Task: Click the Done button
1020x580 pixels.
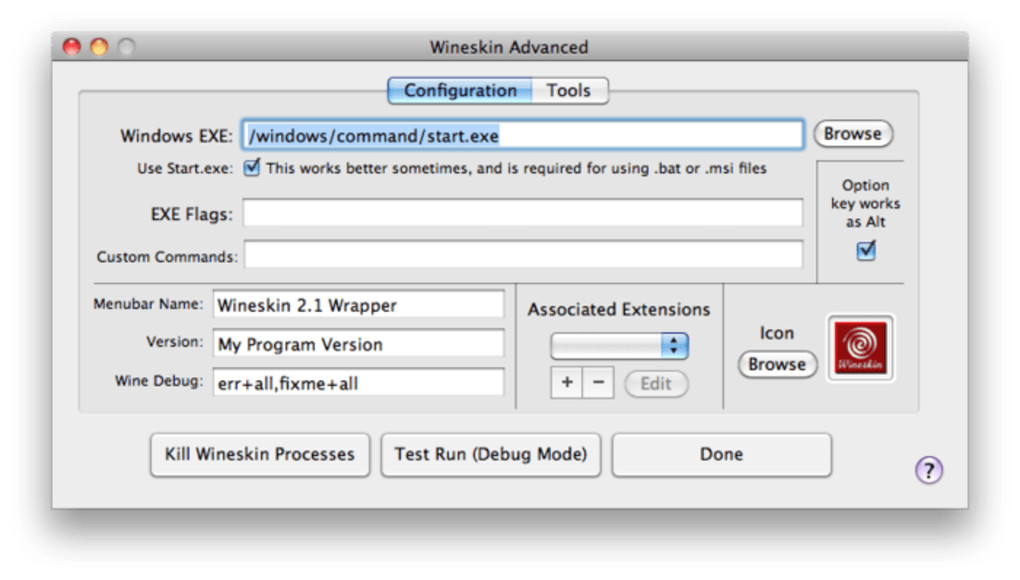Action: (x=721, y=455)
